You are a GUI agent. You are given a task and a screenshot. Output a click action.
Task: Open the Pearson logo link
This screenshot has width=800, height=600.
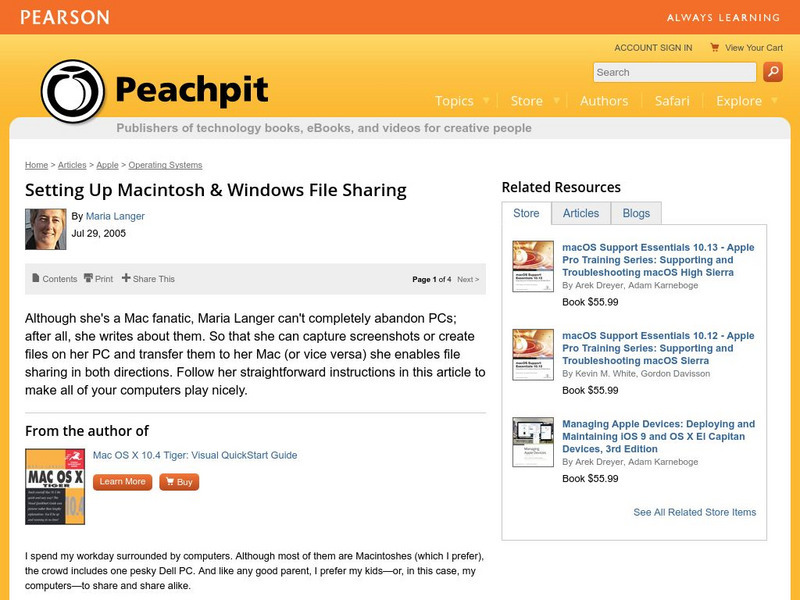click(64, 17)
